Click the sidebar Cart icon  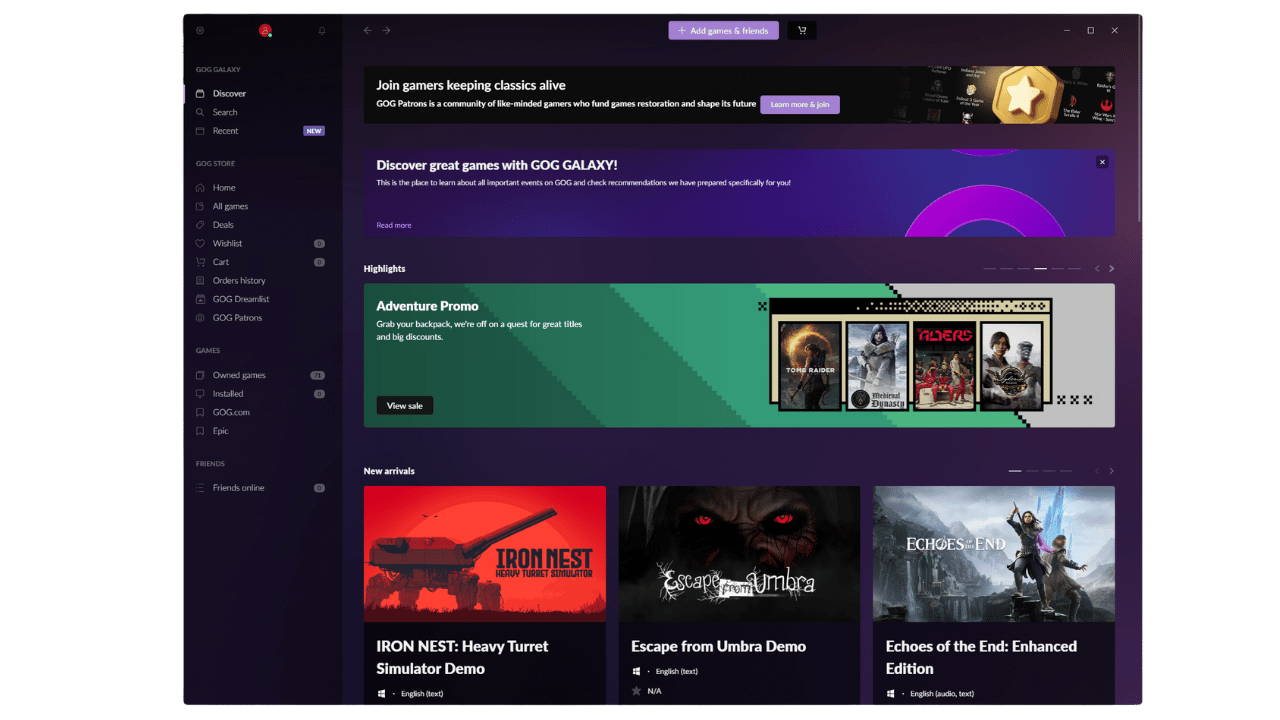200,262
